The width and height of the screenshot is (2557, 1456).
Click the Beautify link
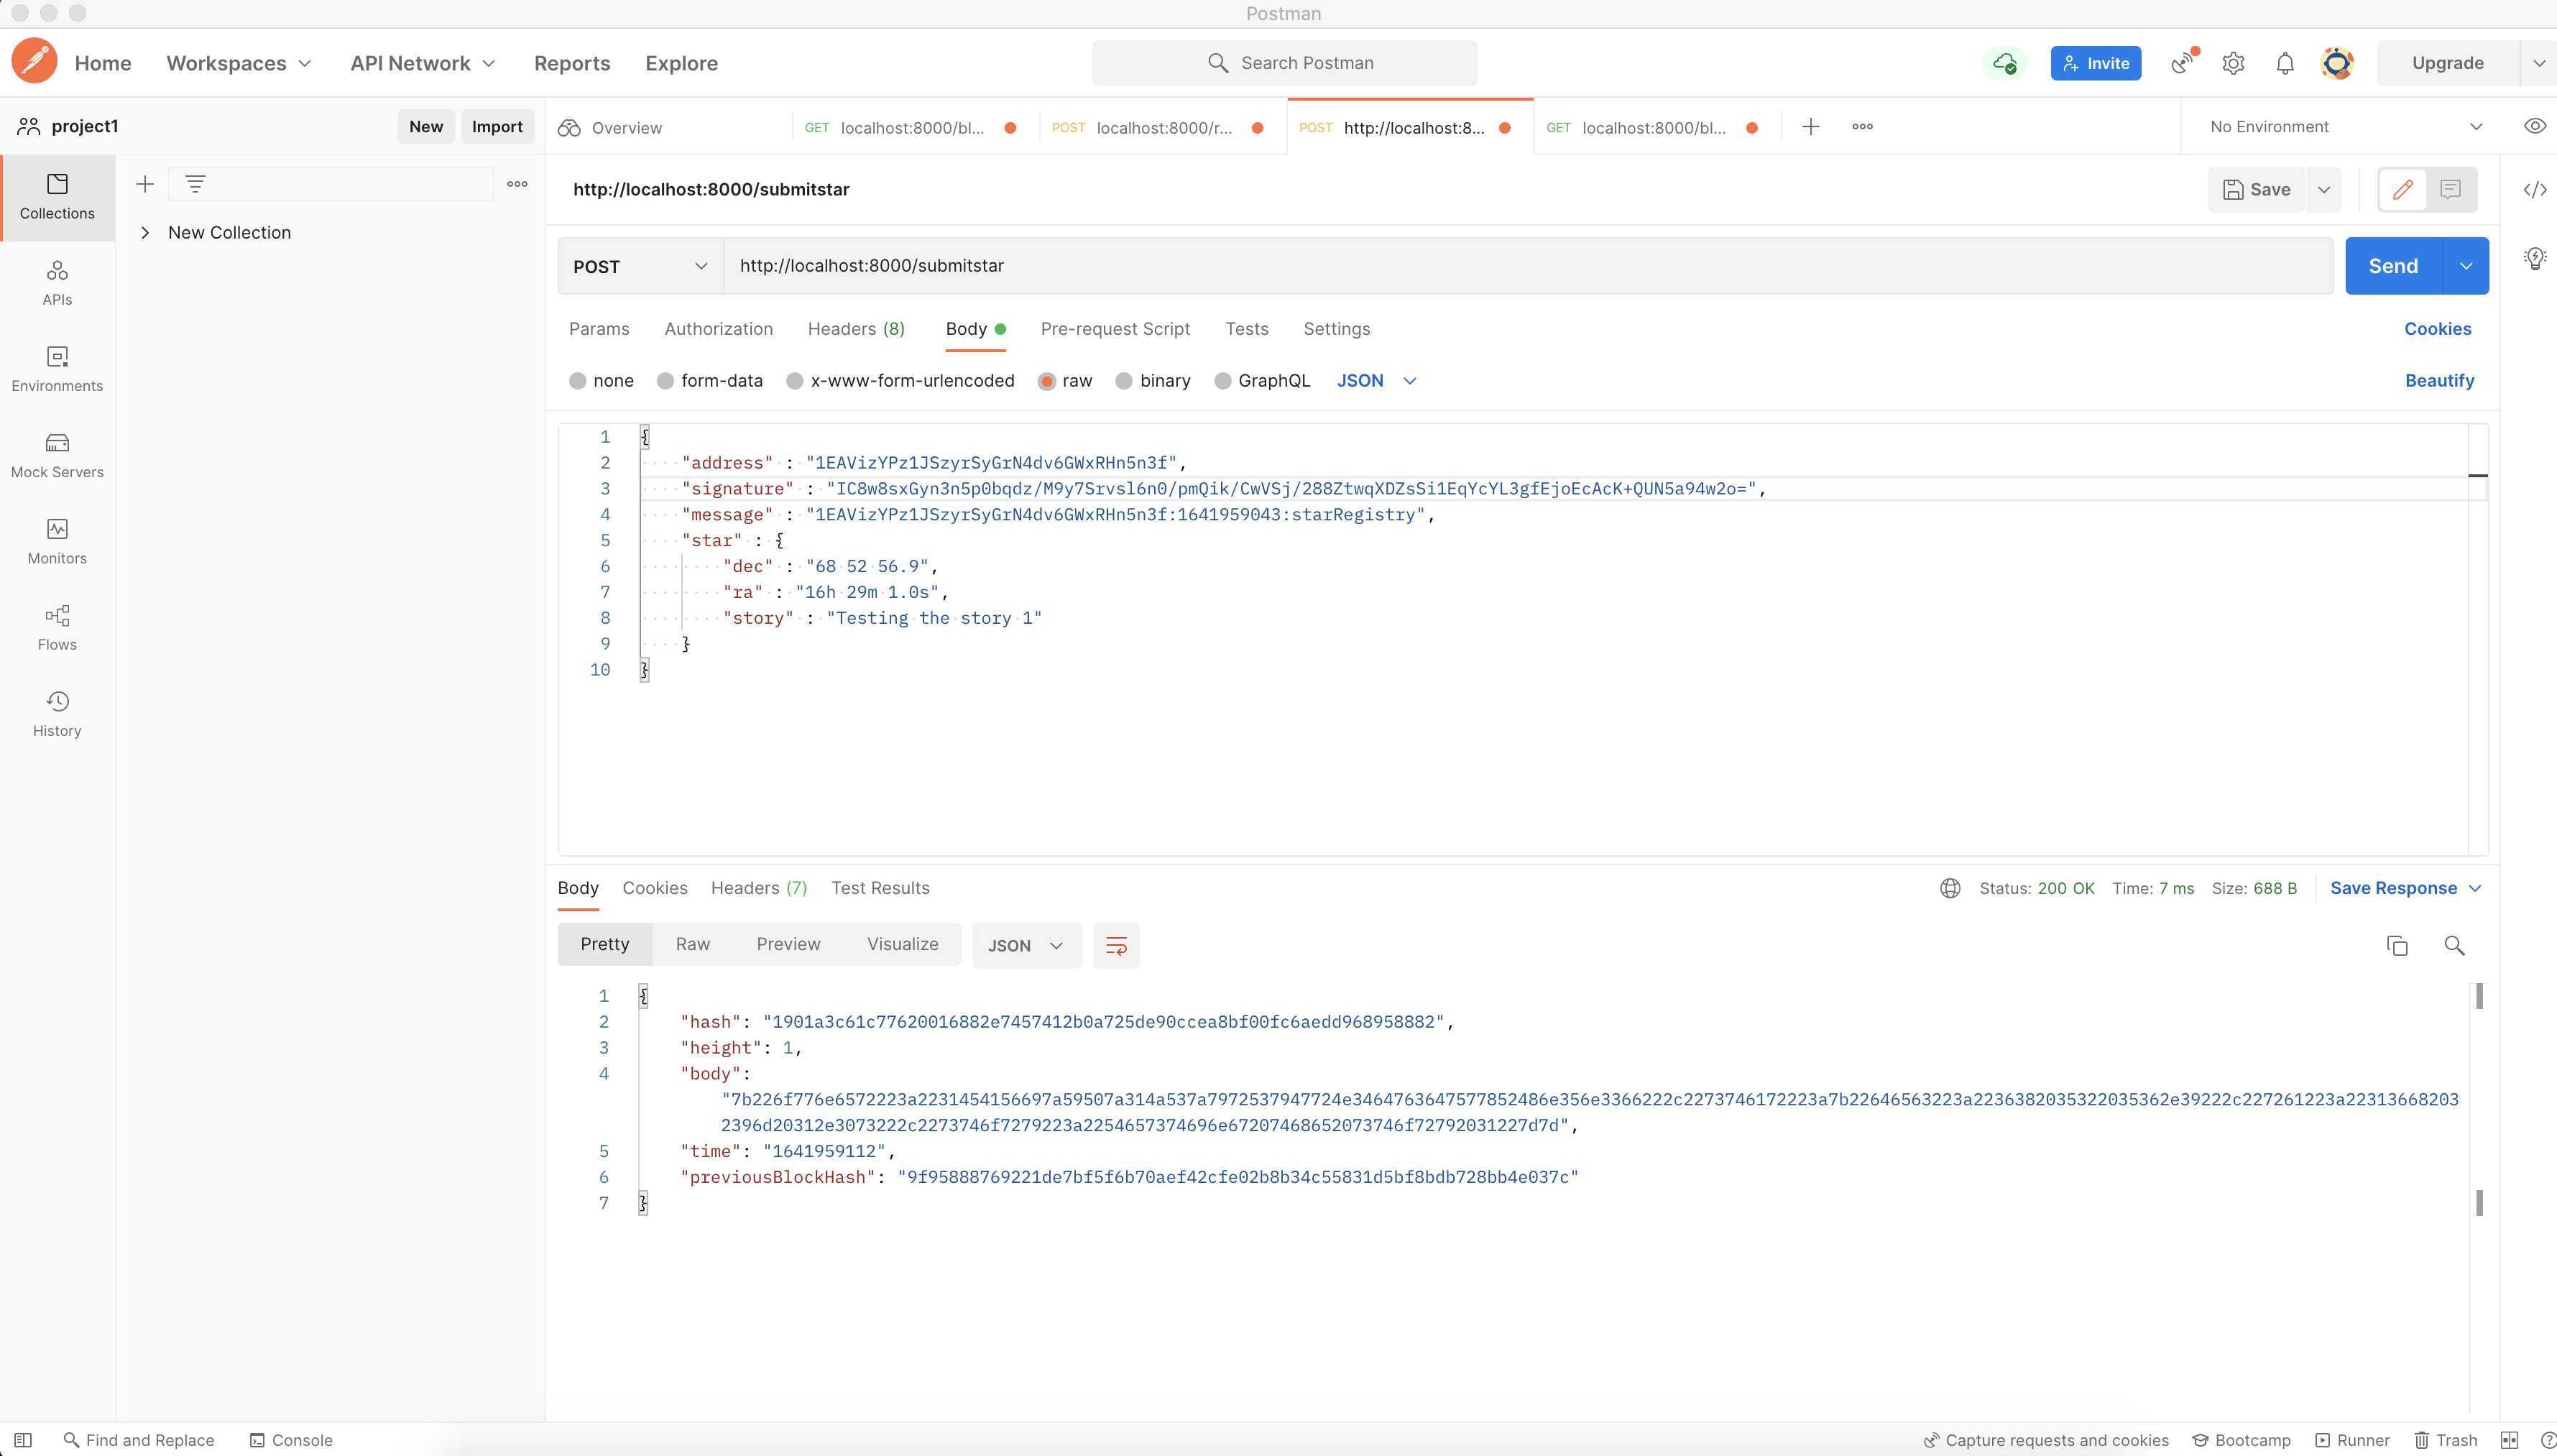click(x=2439, y=381)
